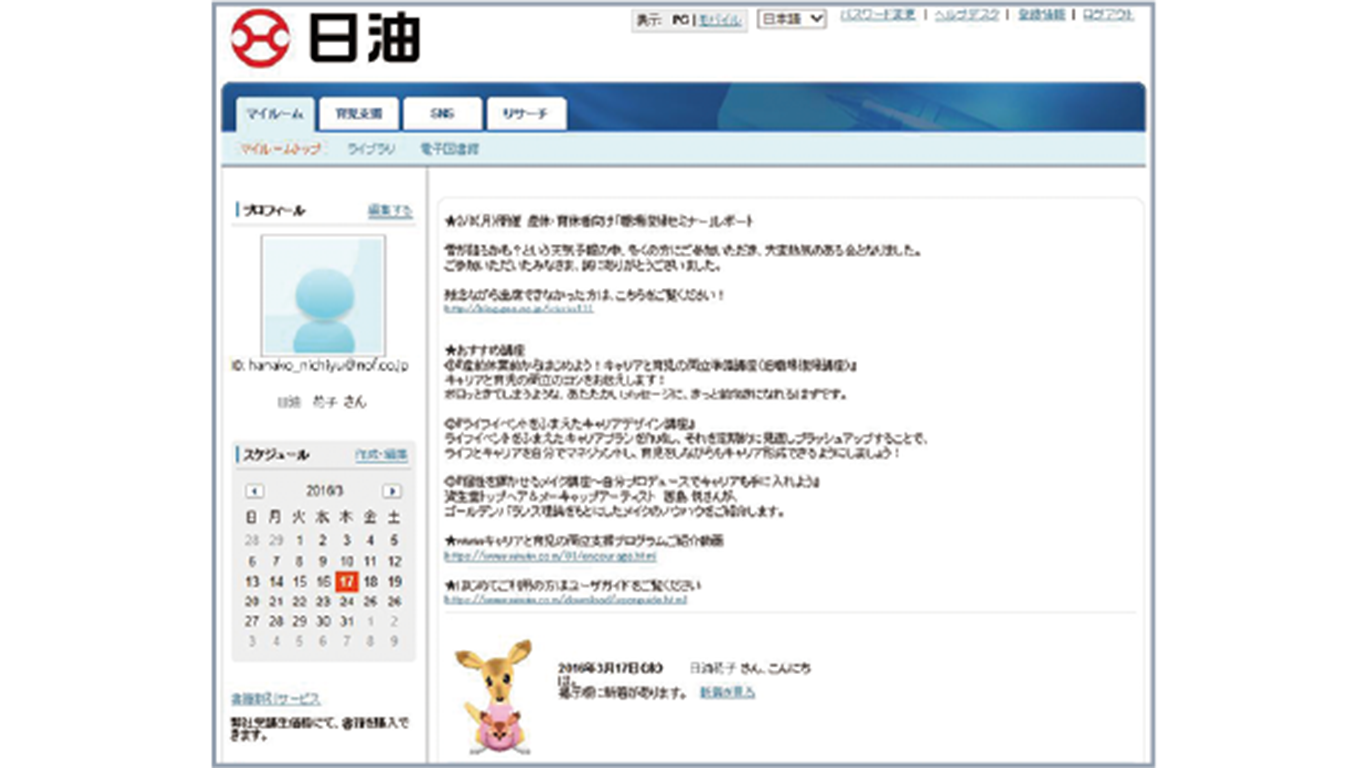Open the リサーチ tab
Viewport: 1366px width, 768px height.
(526, 114)
